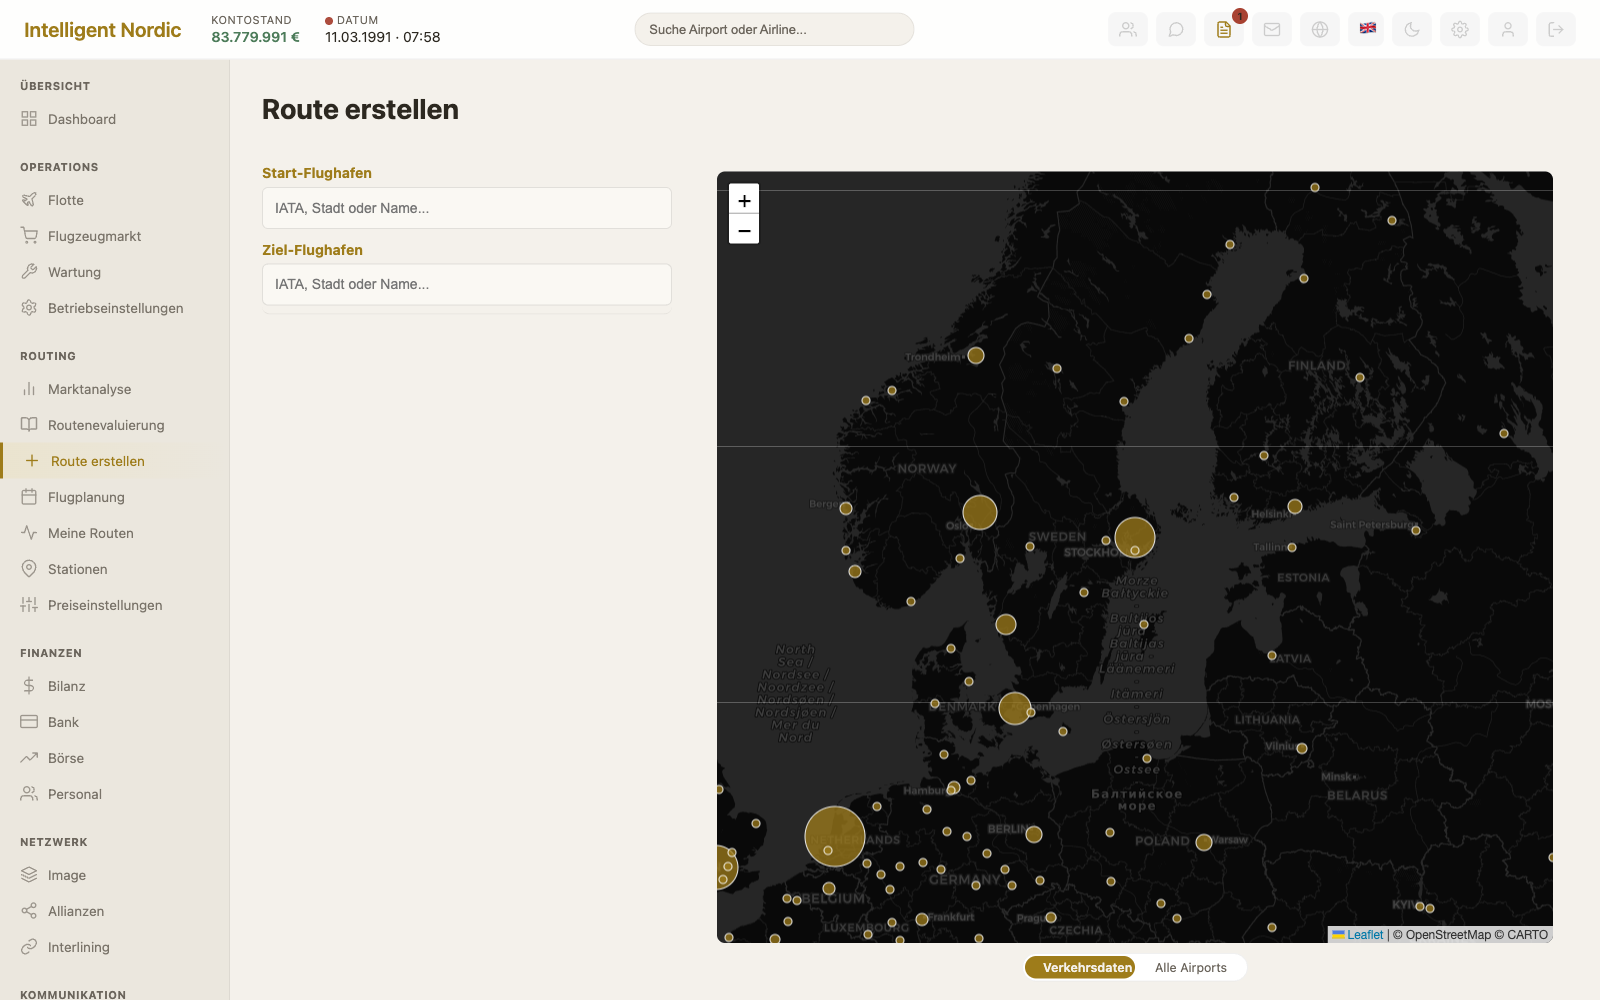Open the notes icon with red badge
Image resolution: width=1600 pixels, height=1000 pixels.
pyautogui.click(x=1224, y=29)
